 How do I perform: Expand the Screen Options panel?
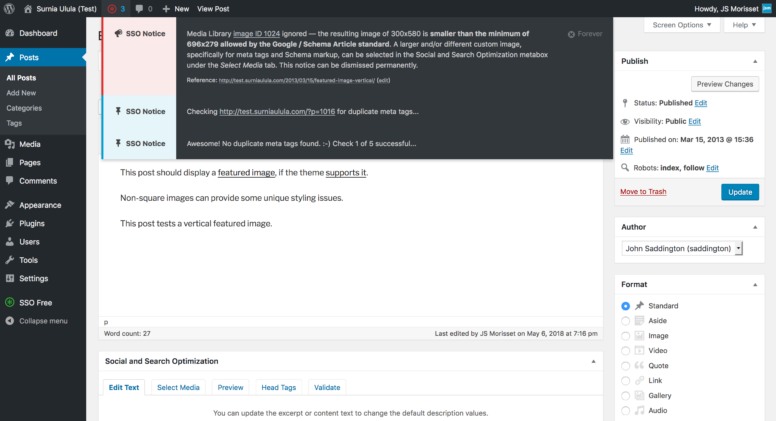(681, 25)
